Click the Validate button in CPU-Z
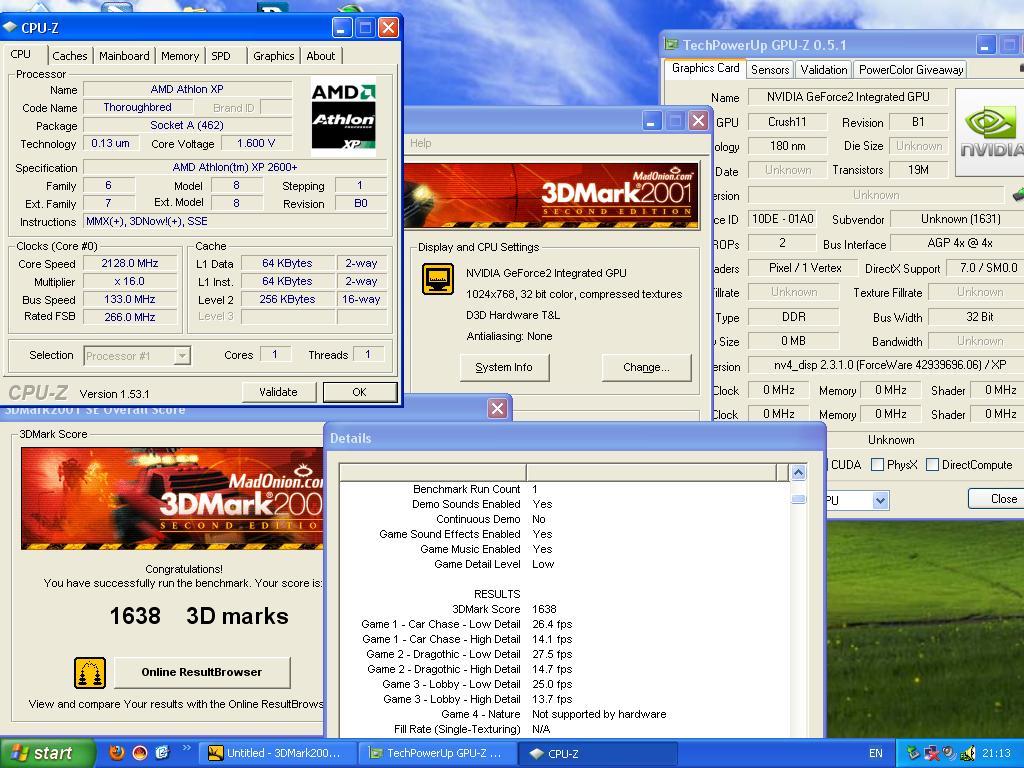The height and width of the screenshot is (768, 1024). (x=278, y=392)
